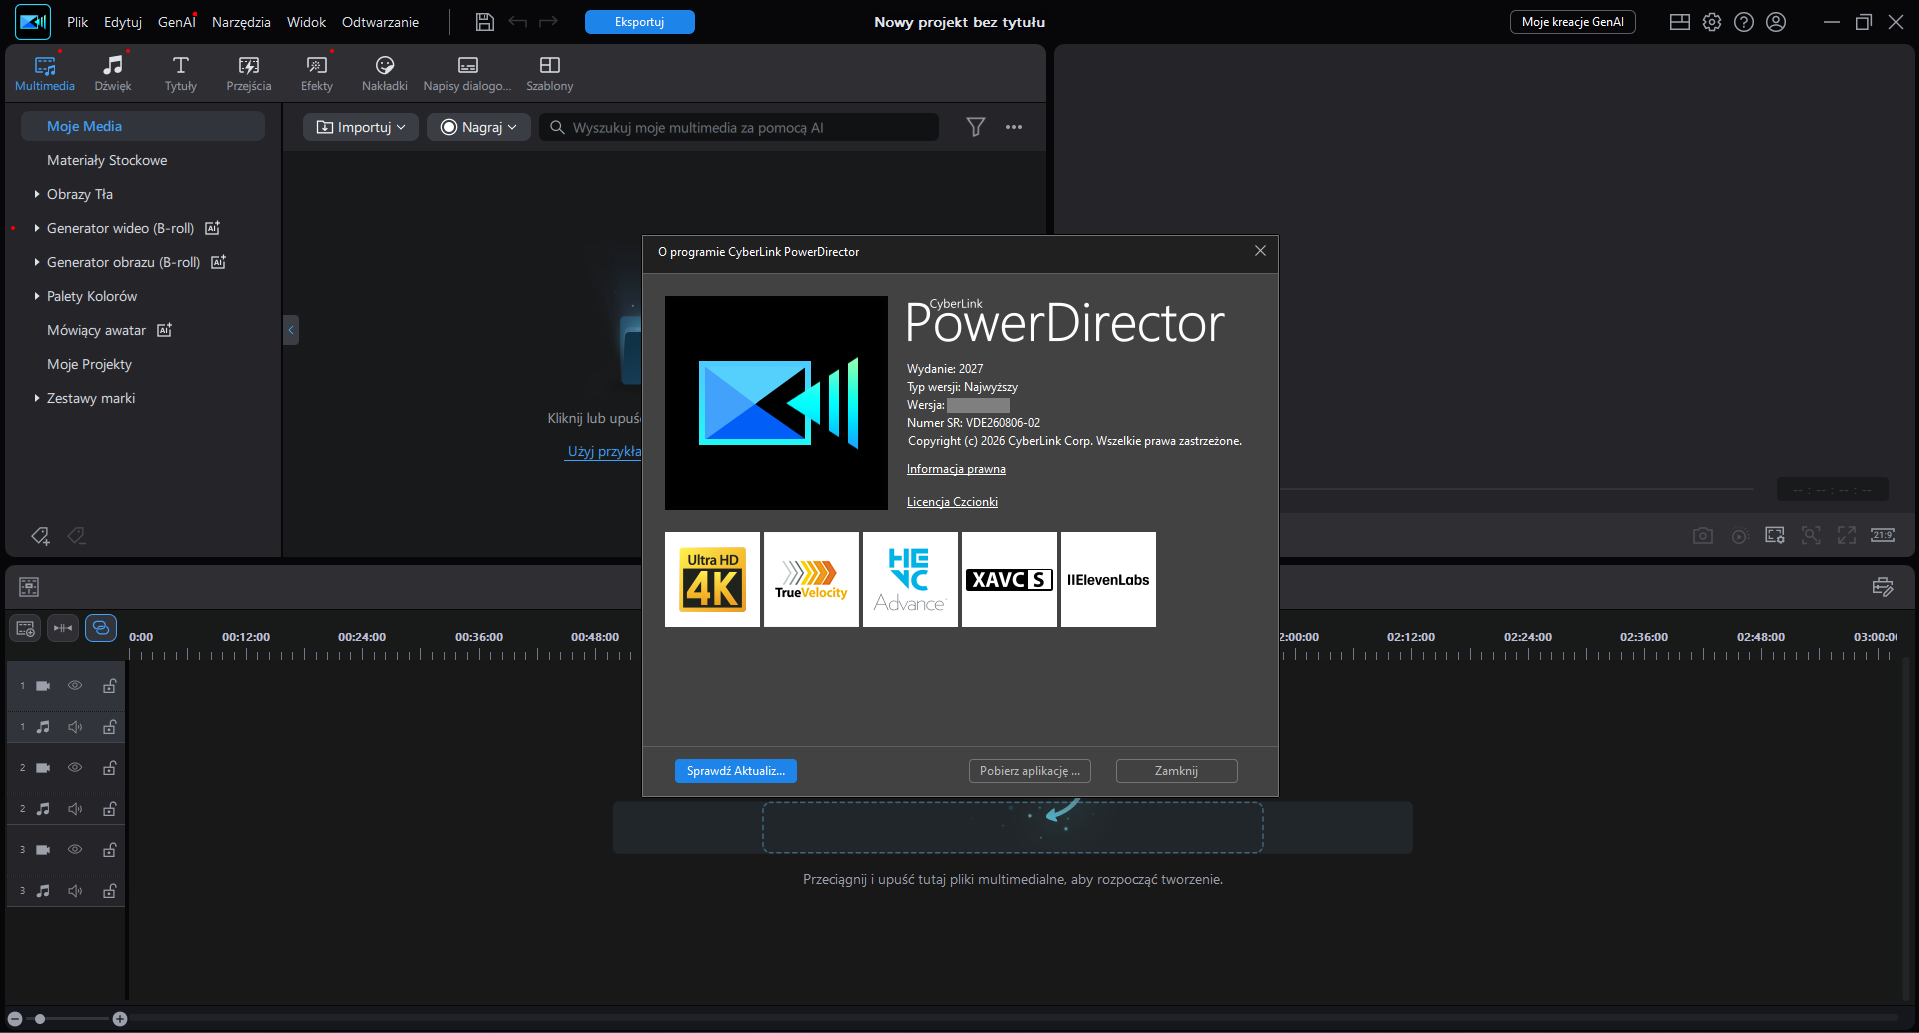Click the redo arrow icon
Screen dimensions: 1919x1033
point(548,22)
